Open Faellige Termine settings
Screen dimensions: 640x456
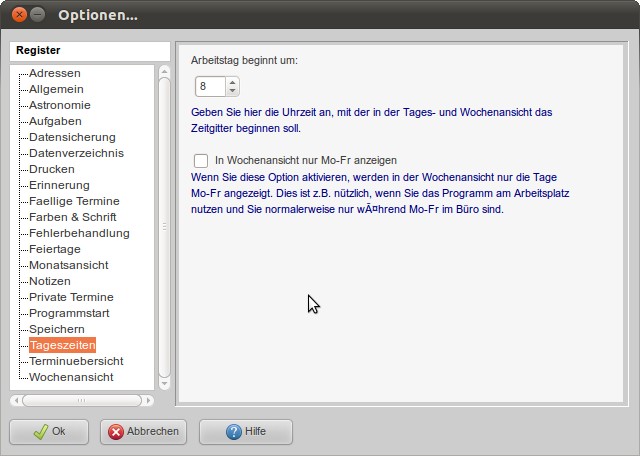(x=74, y=201)
